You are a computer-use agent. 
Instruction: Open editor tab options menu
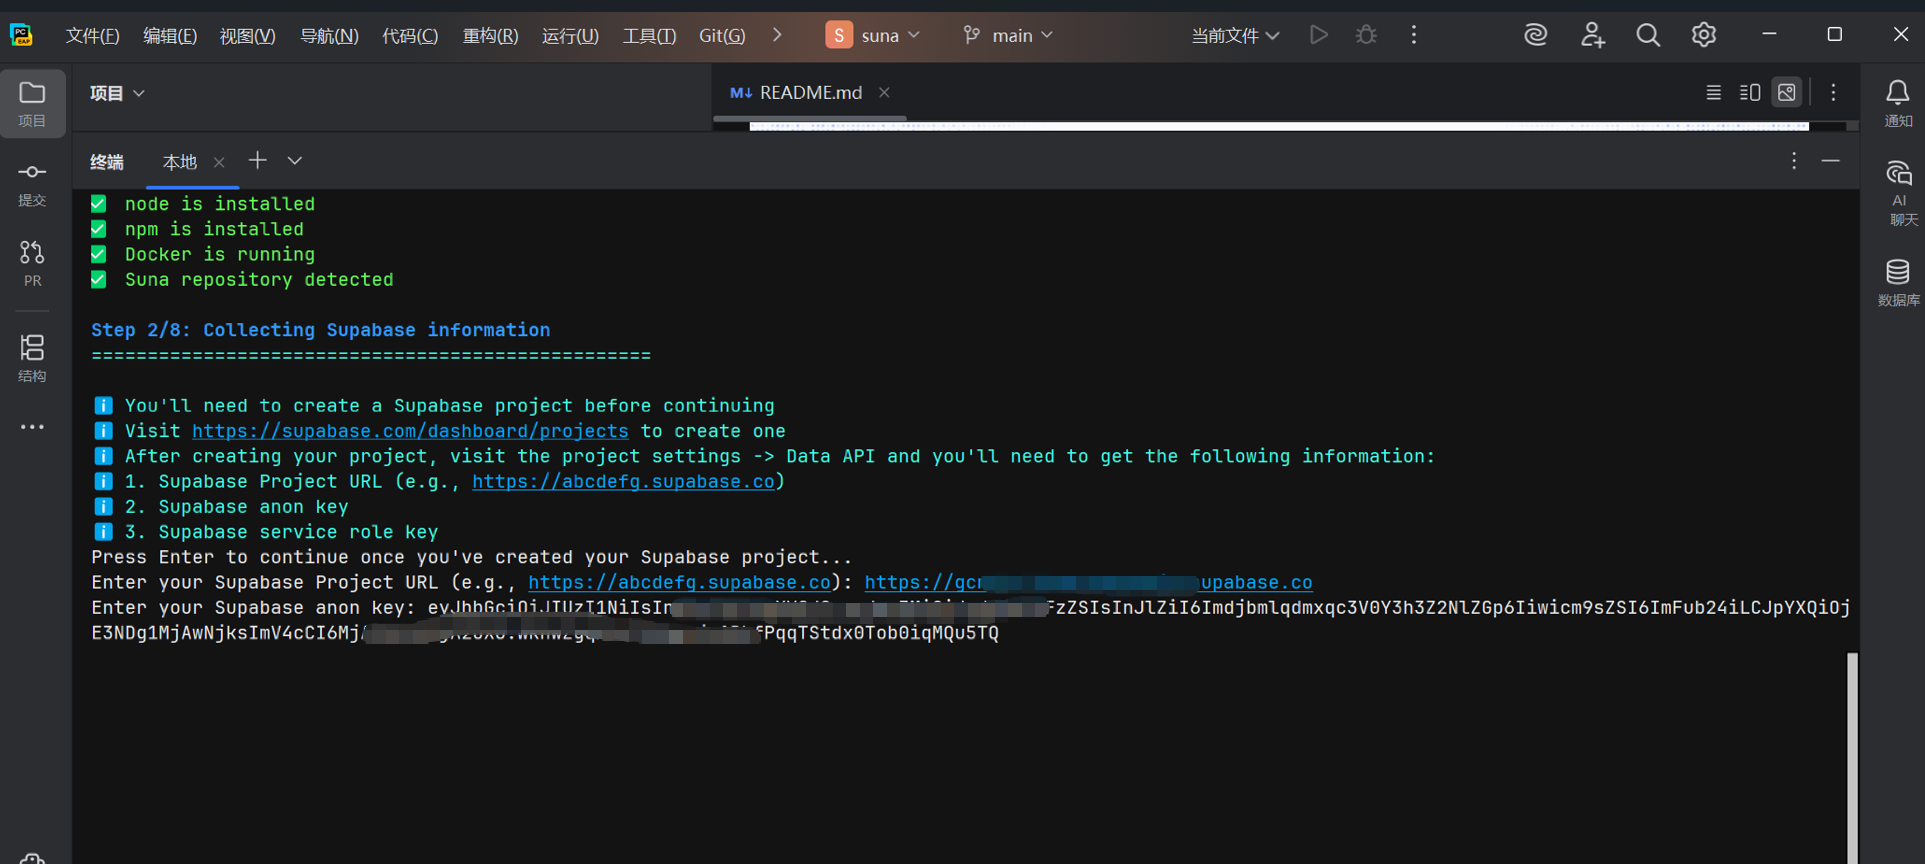[1833, 92]
